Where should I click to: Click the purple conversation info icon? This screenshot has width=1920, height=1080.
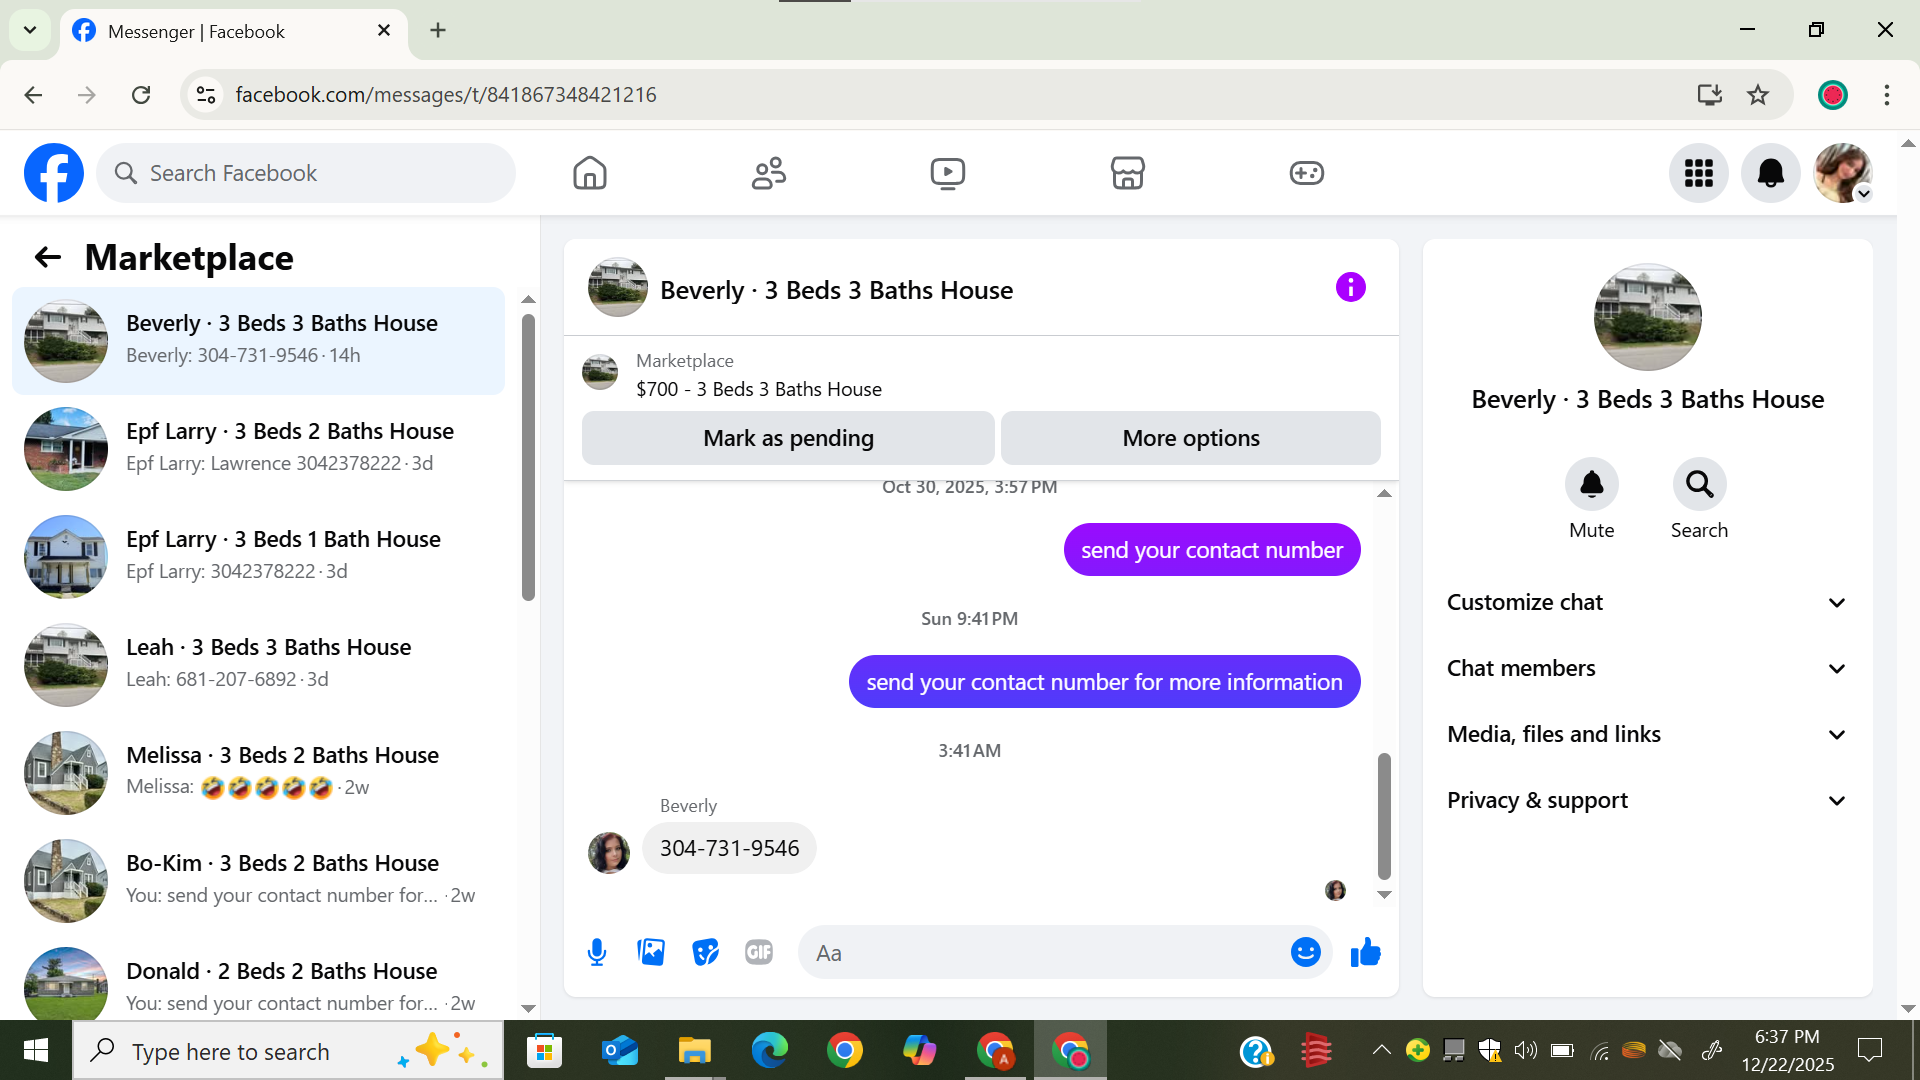coord(1350,288)
